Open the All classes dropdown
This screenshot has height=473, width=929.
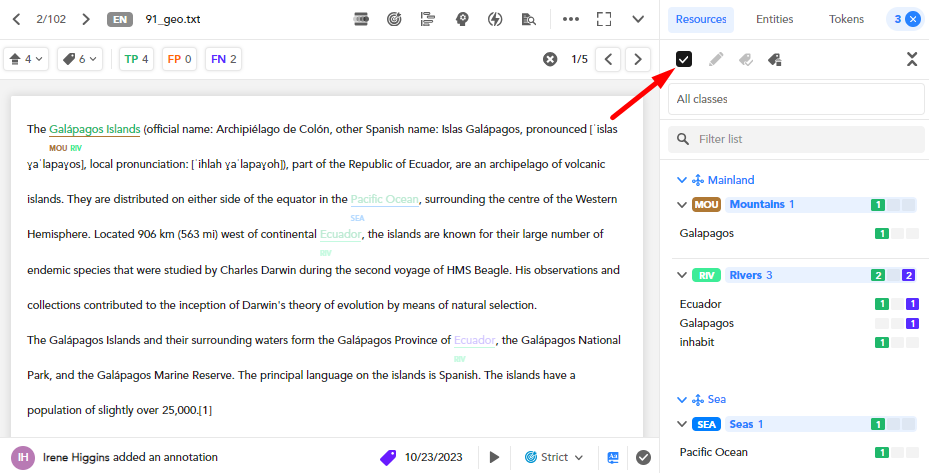(796, 99)
